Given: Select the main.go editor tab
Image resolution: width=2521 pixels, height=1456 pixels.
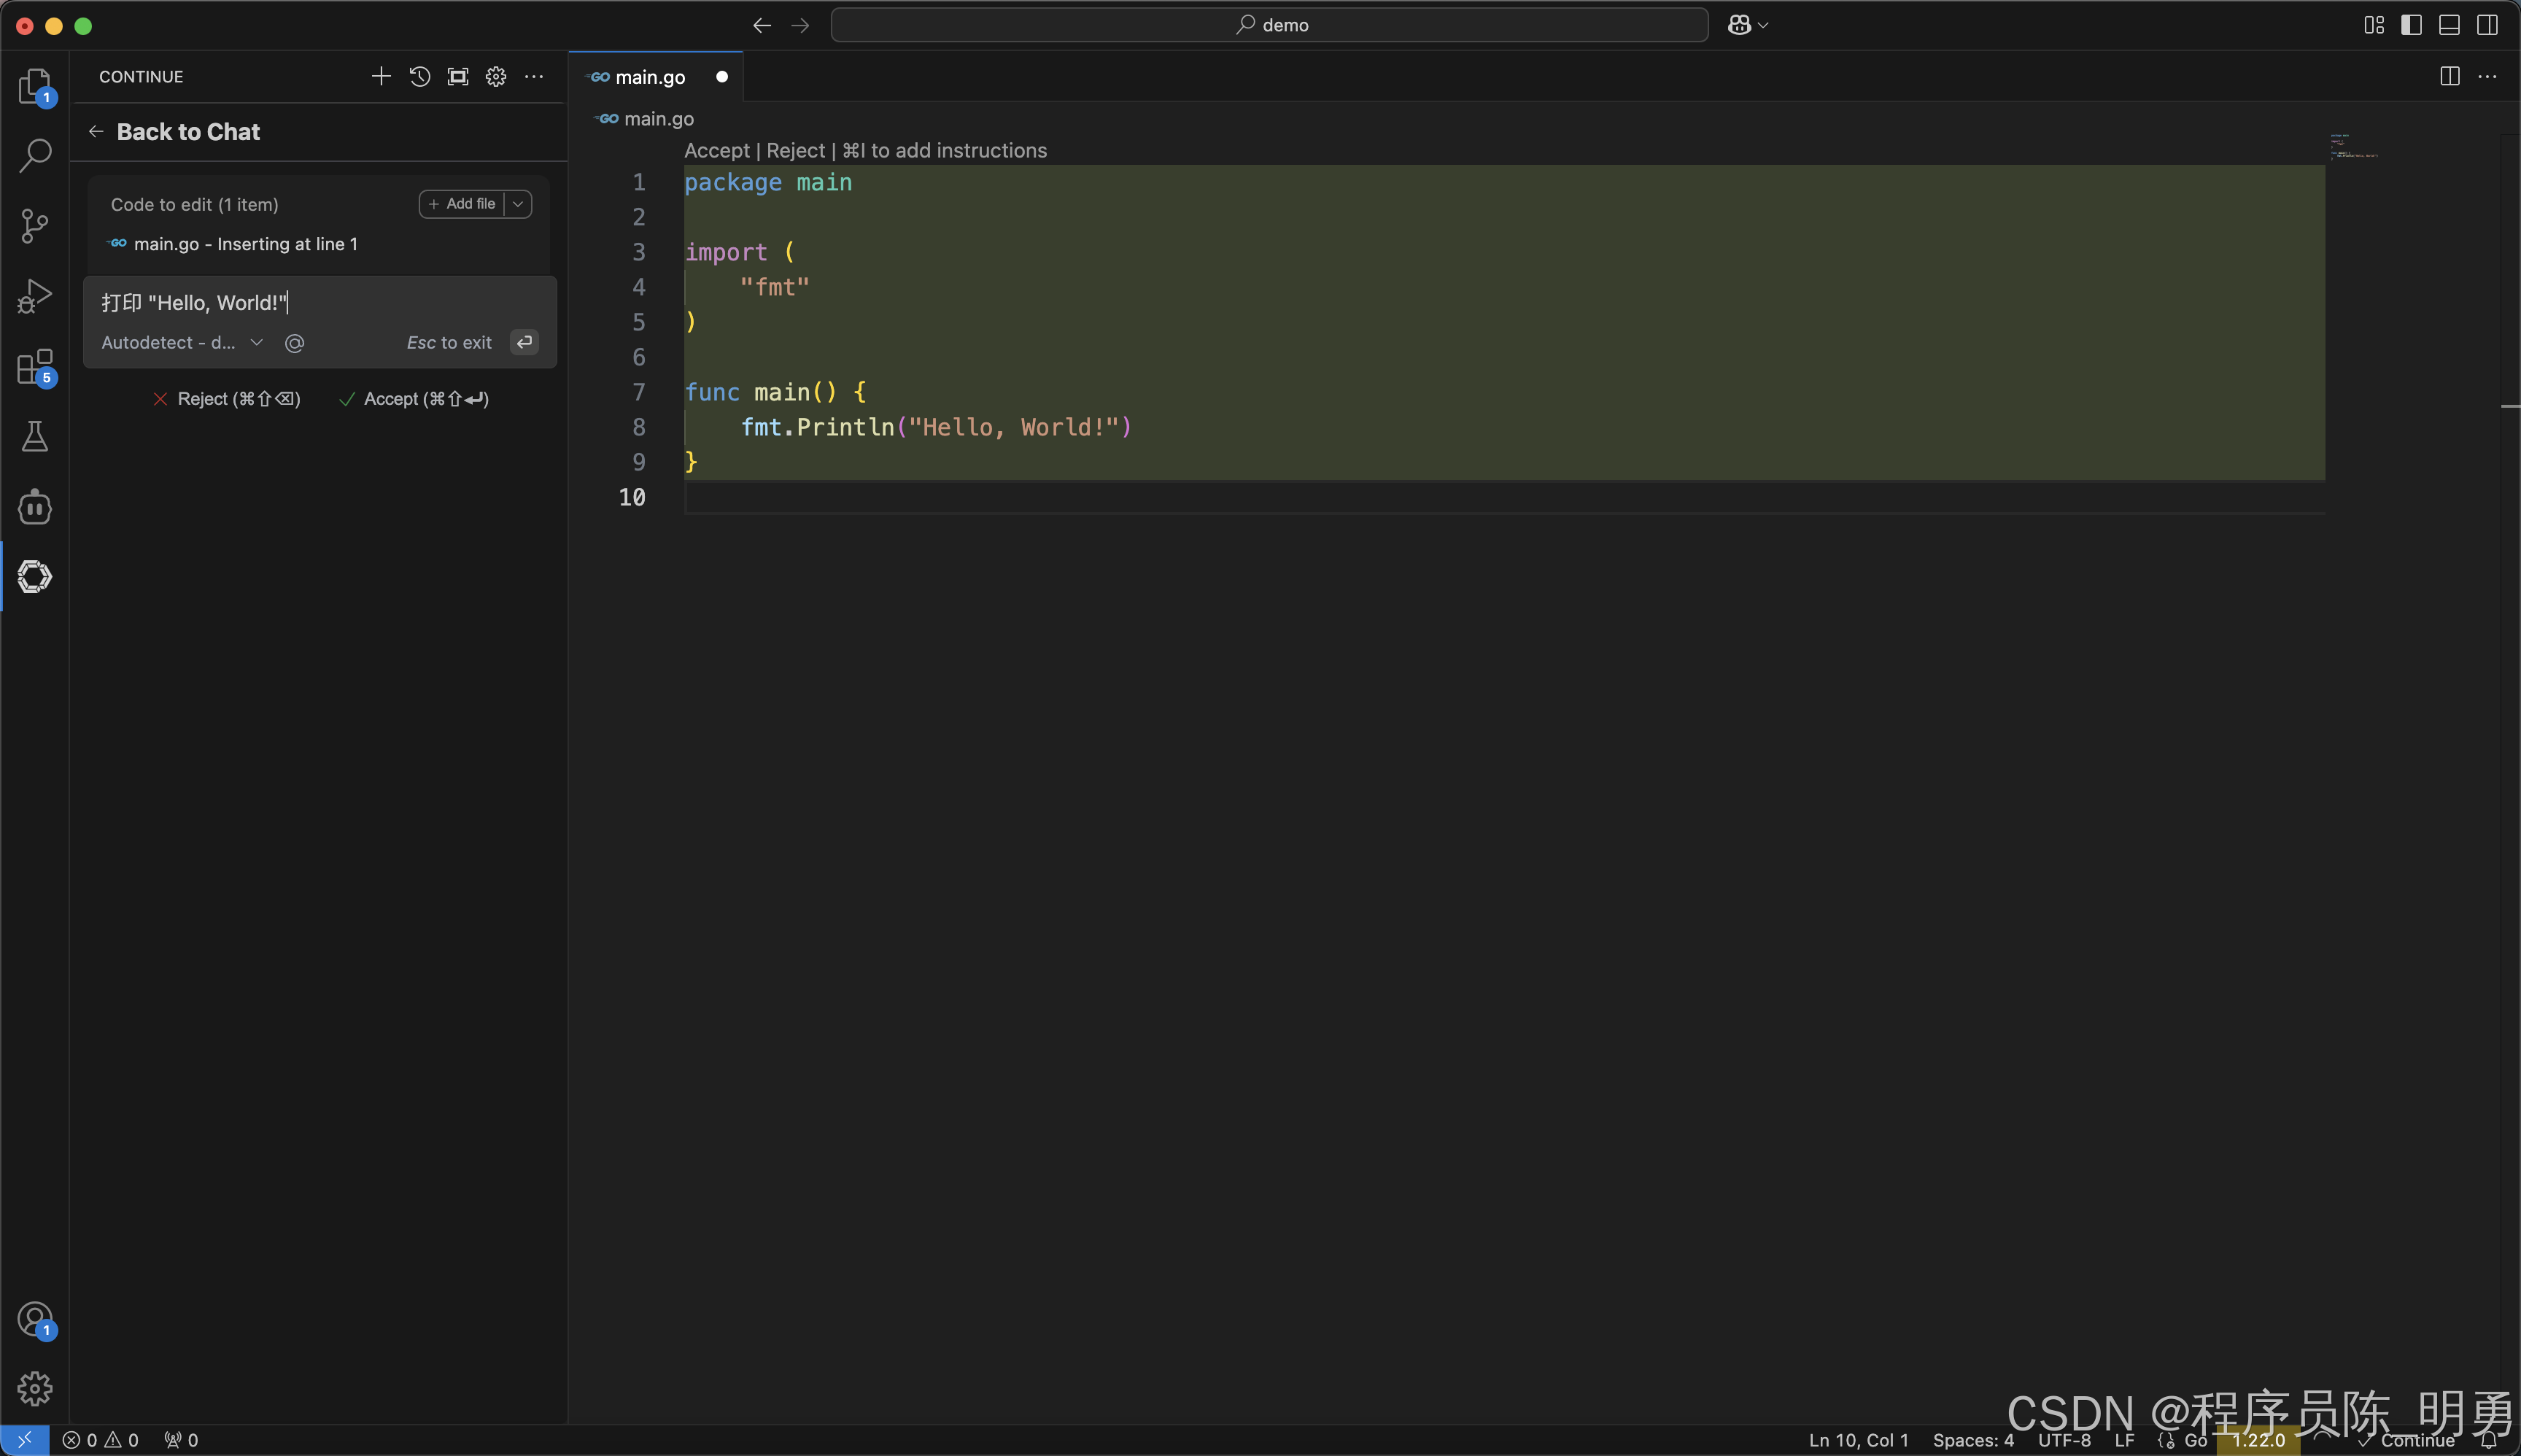Looking at the screenshot, I should click(650, 77).
